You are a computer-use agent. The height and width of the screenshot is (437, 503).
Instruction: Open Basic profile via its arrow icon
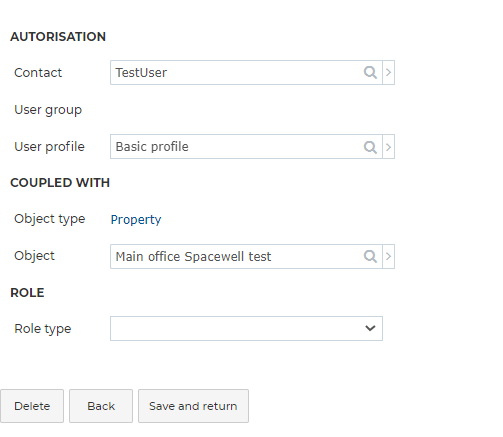point(388,147)
